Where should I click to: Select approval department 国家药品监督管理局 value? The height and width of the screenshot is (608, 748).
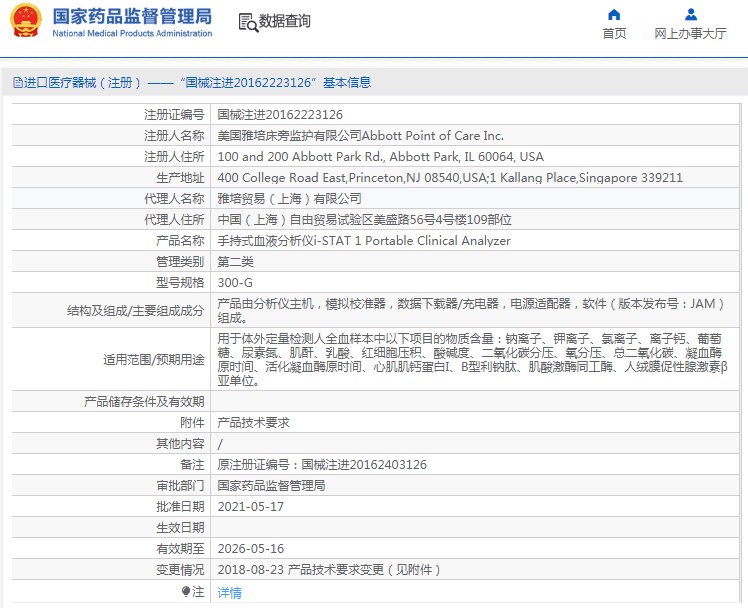(x=271, y=485)
